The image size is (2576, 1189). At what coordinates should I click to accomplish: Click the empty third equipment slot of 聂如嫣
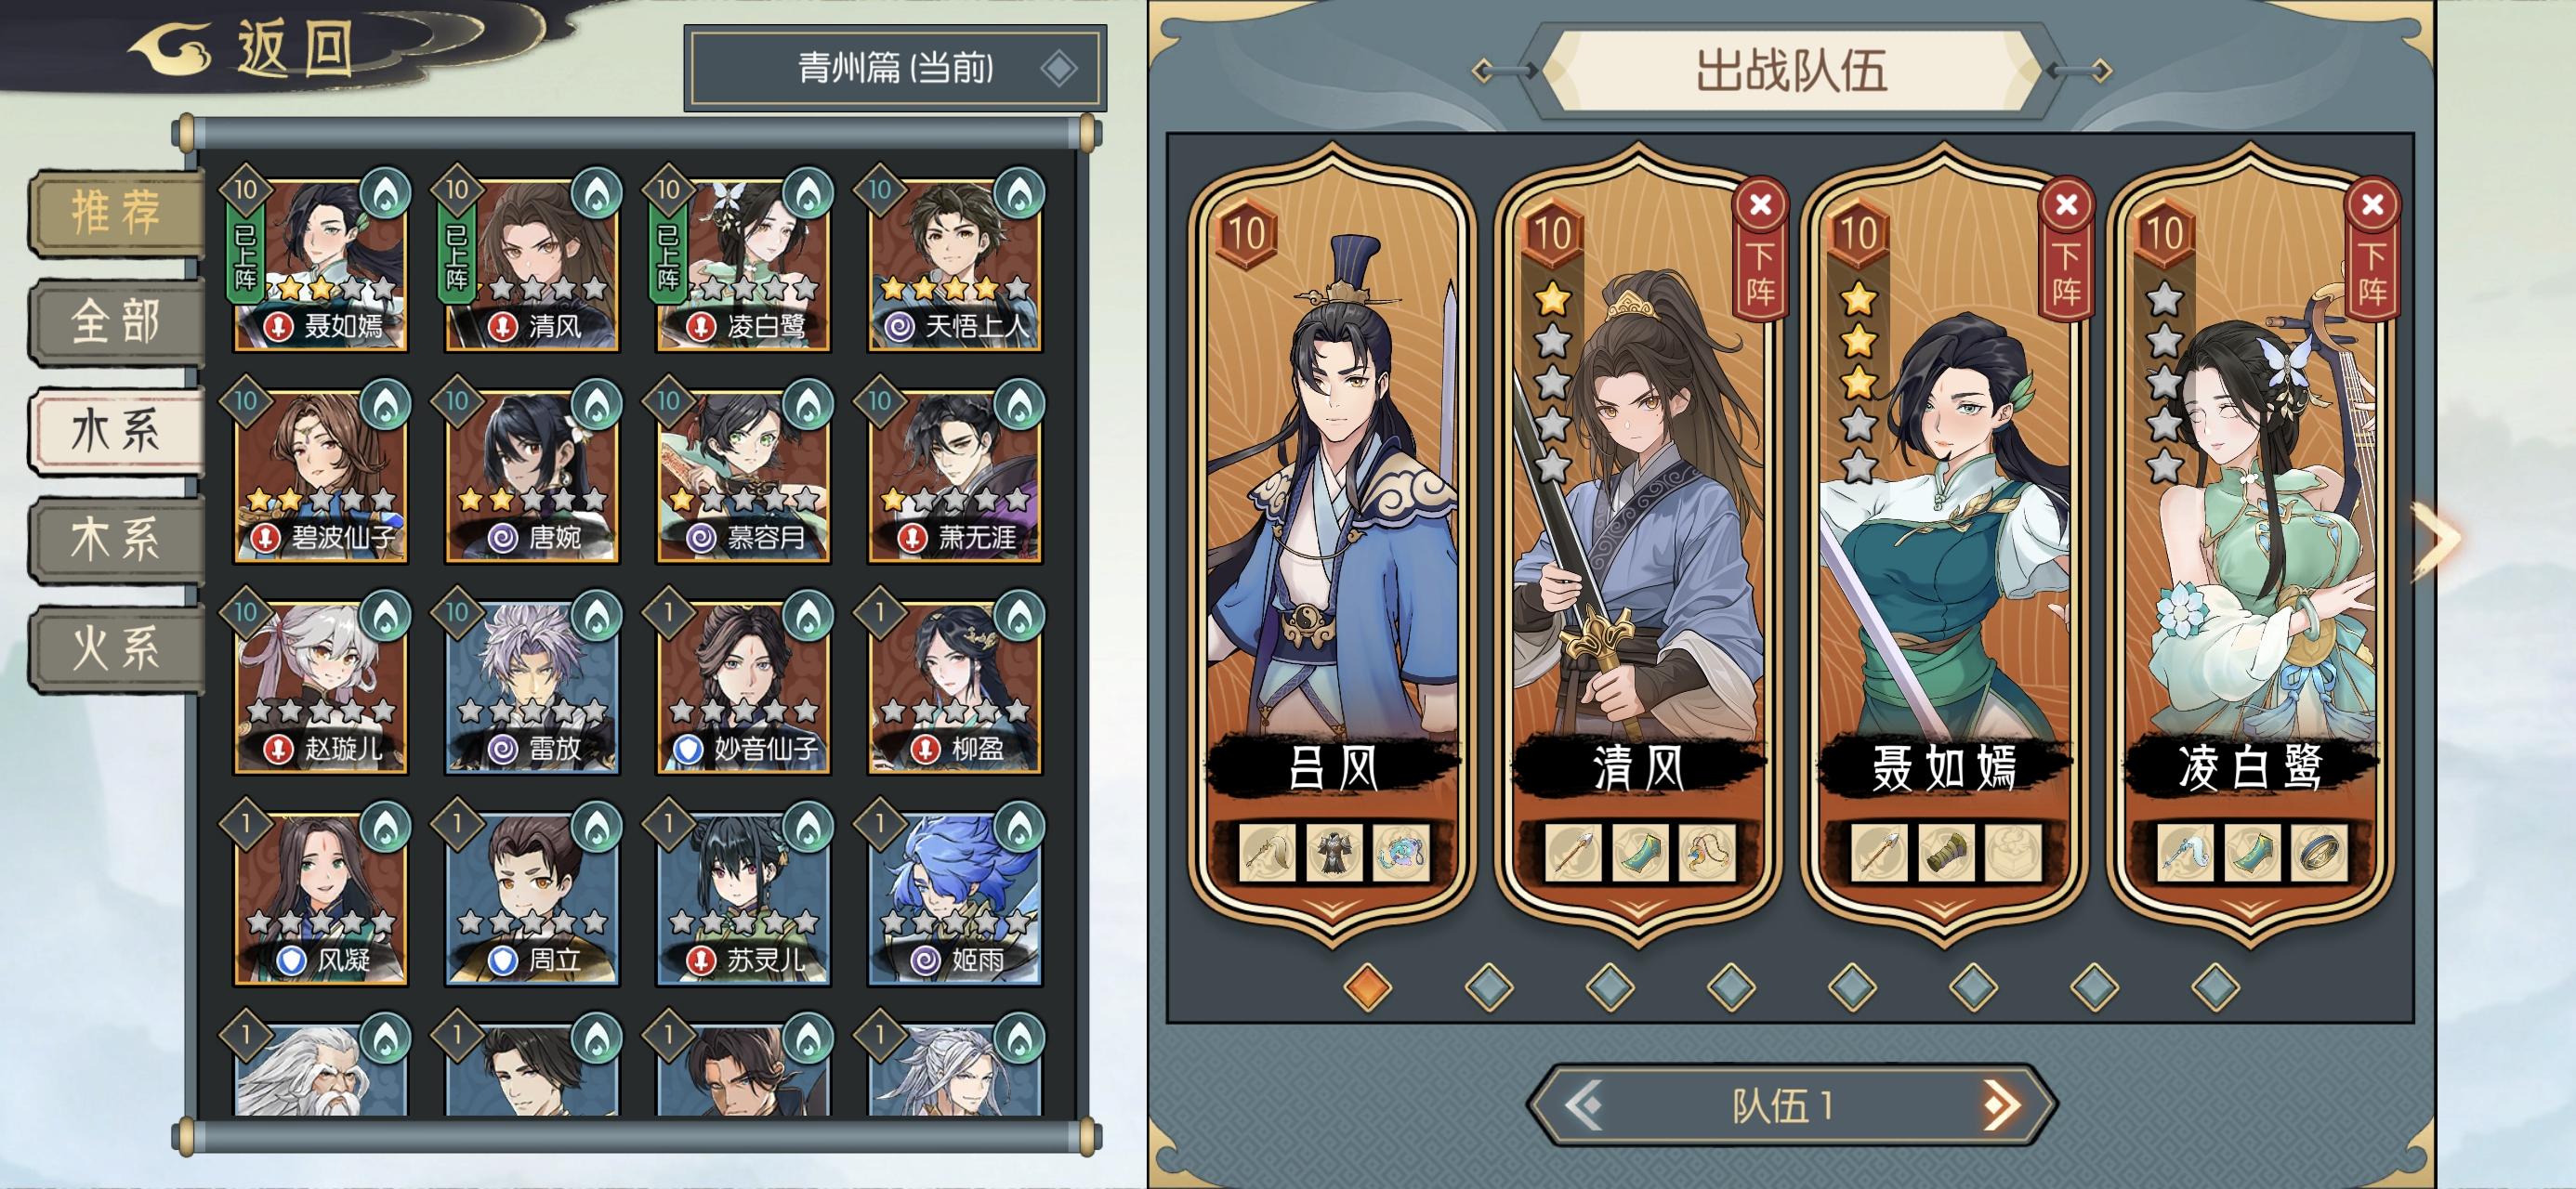coord(2013,853)
